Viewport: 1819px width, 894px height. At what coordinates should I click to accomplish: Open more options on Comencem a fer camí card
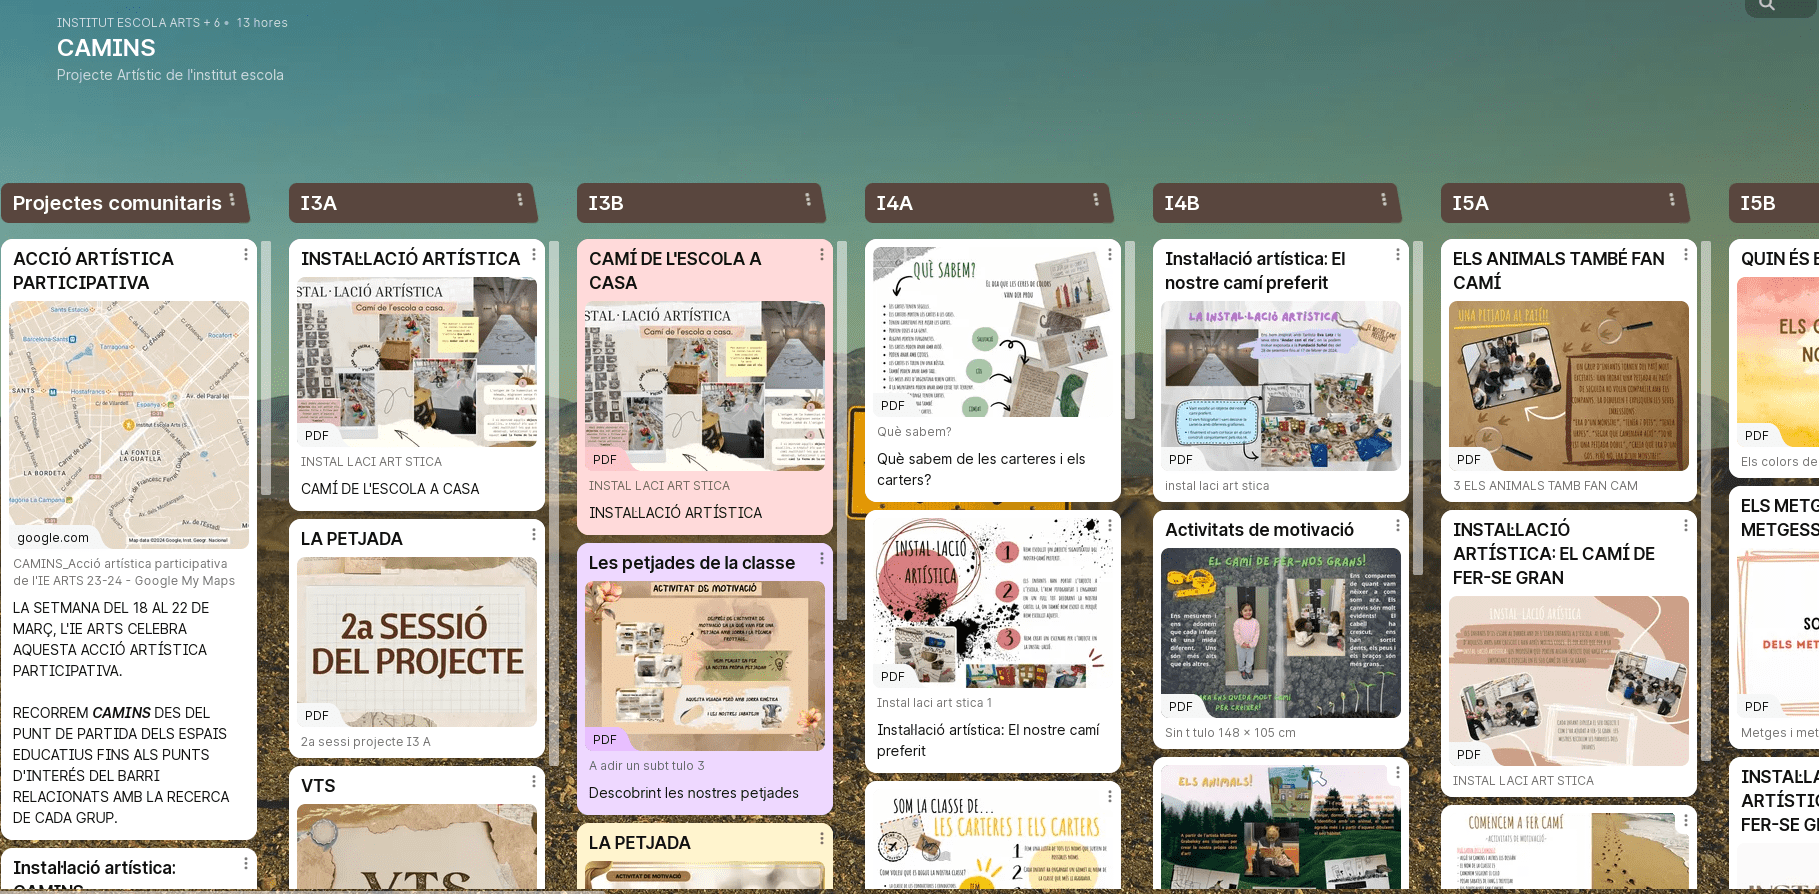coord(1686,821)
